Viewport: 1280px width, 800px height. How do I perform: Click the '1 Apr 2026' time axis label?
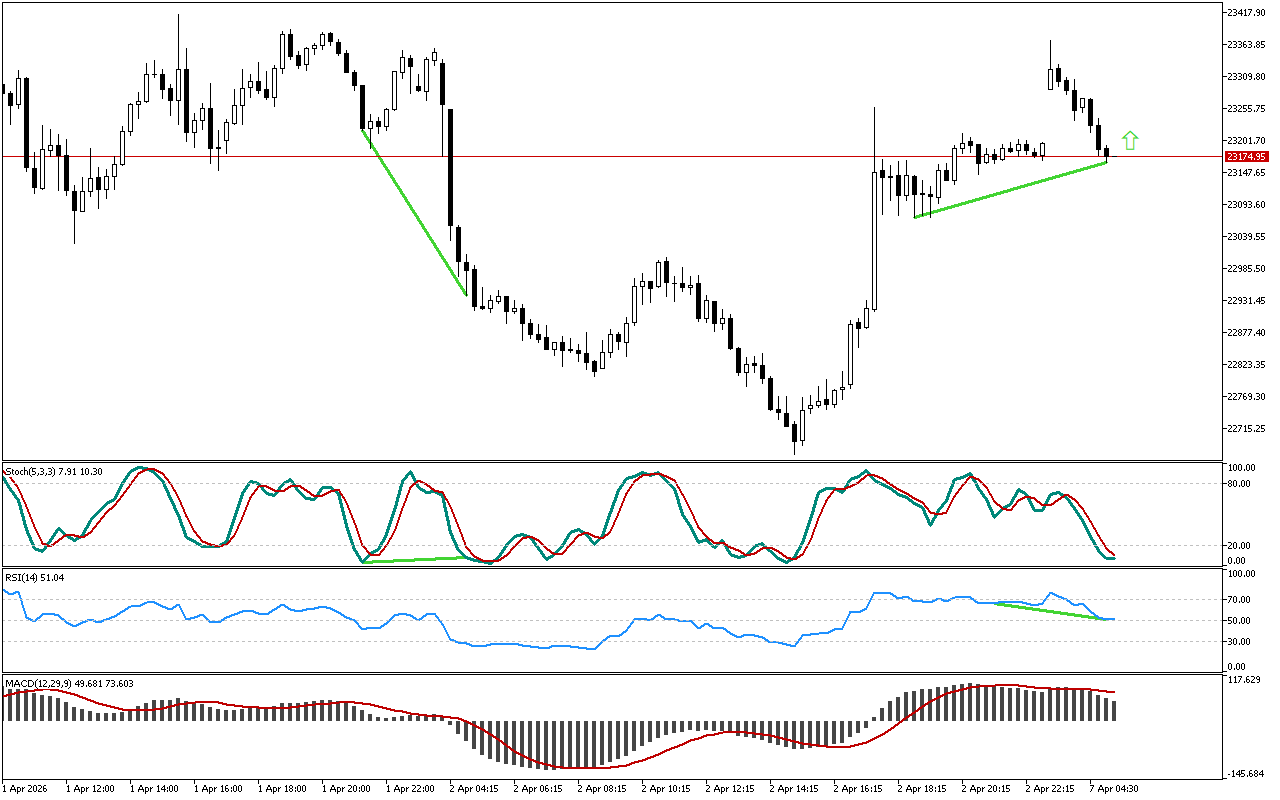[x=27, y=788]
